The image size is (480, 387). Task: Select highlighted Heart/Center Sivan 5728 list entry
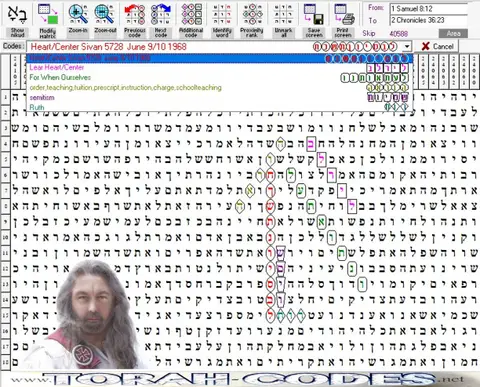coord(219,58)
